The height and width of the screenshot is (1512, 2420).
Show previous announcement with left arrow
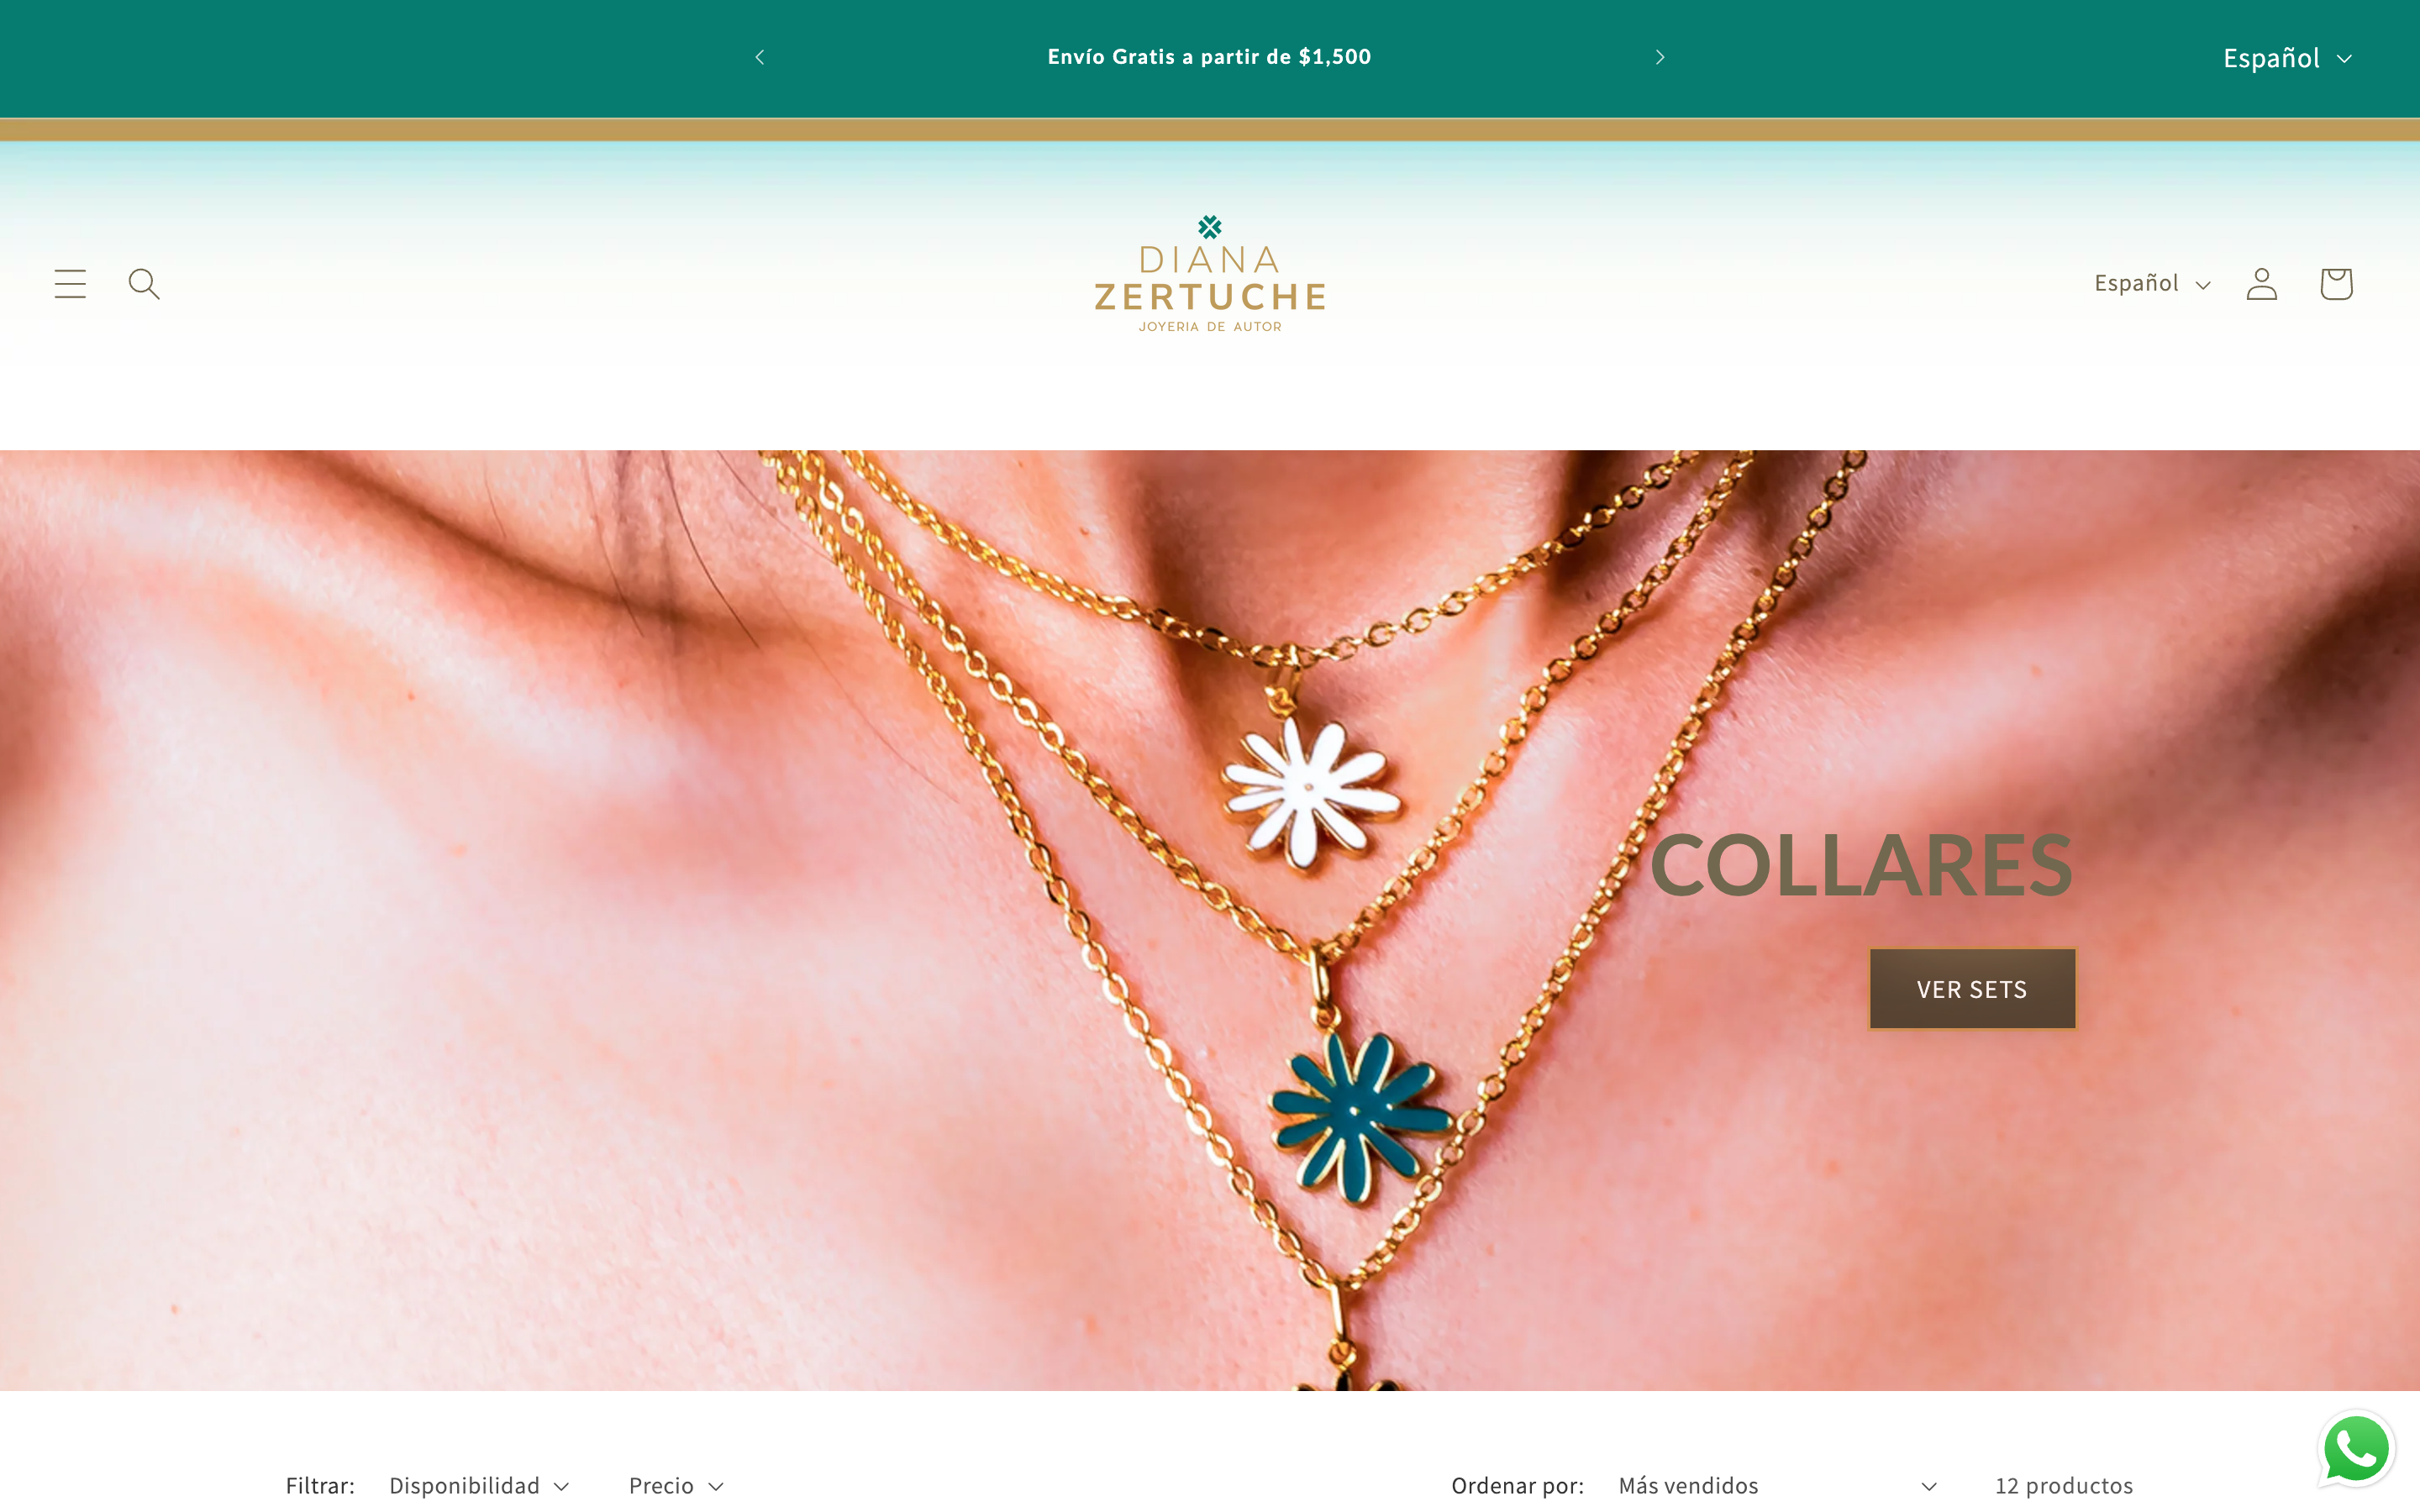tap(760, 57)
